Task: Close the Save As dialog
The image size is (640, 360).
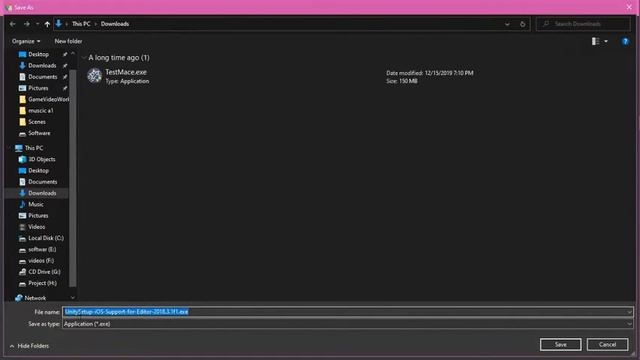Action: [x=629, y=7]
